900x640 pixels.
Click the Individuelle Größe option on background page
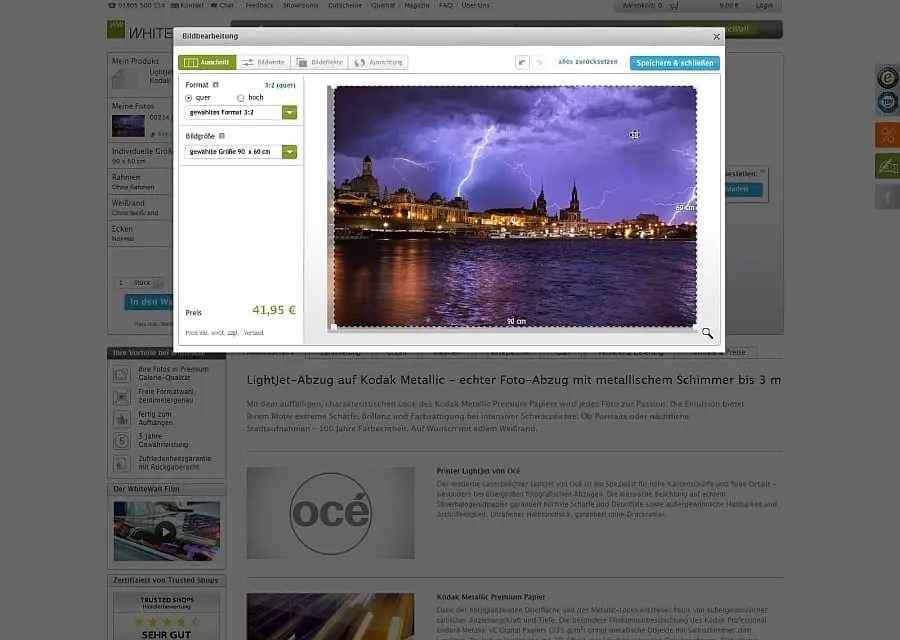140,156
